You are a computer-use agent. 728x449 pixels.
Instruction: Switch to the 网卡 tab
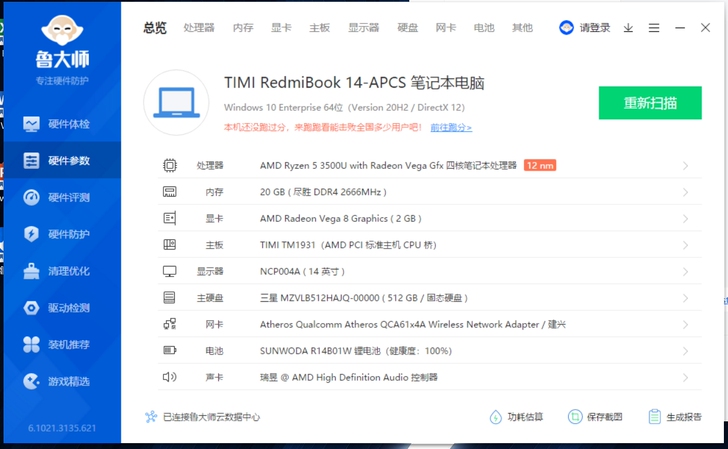tap(446, 28)
